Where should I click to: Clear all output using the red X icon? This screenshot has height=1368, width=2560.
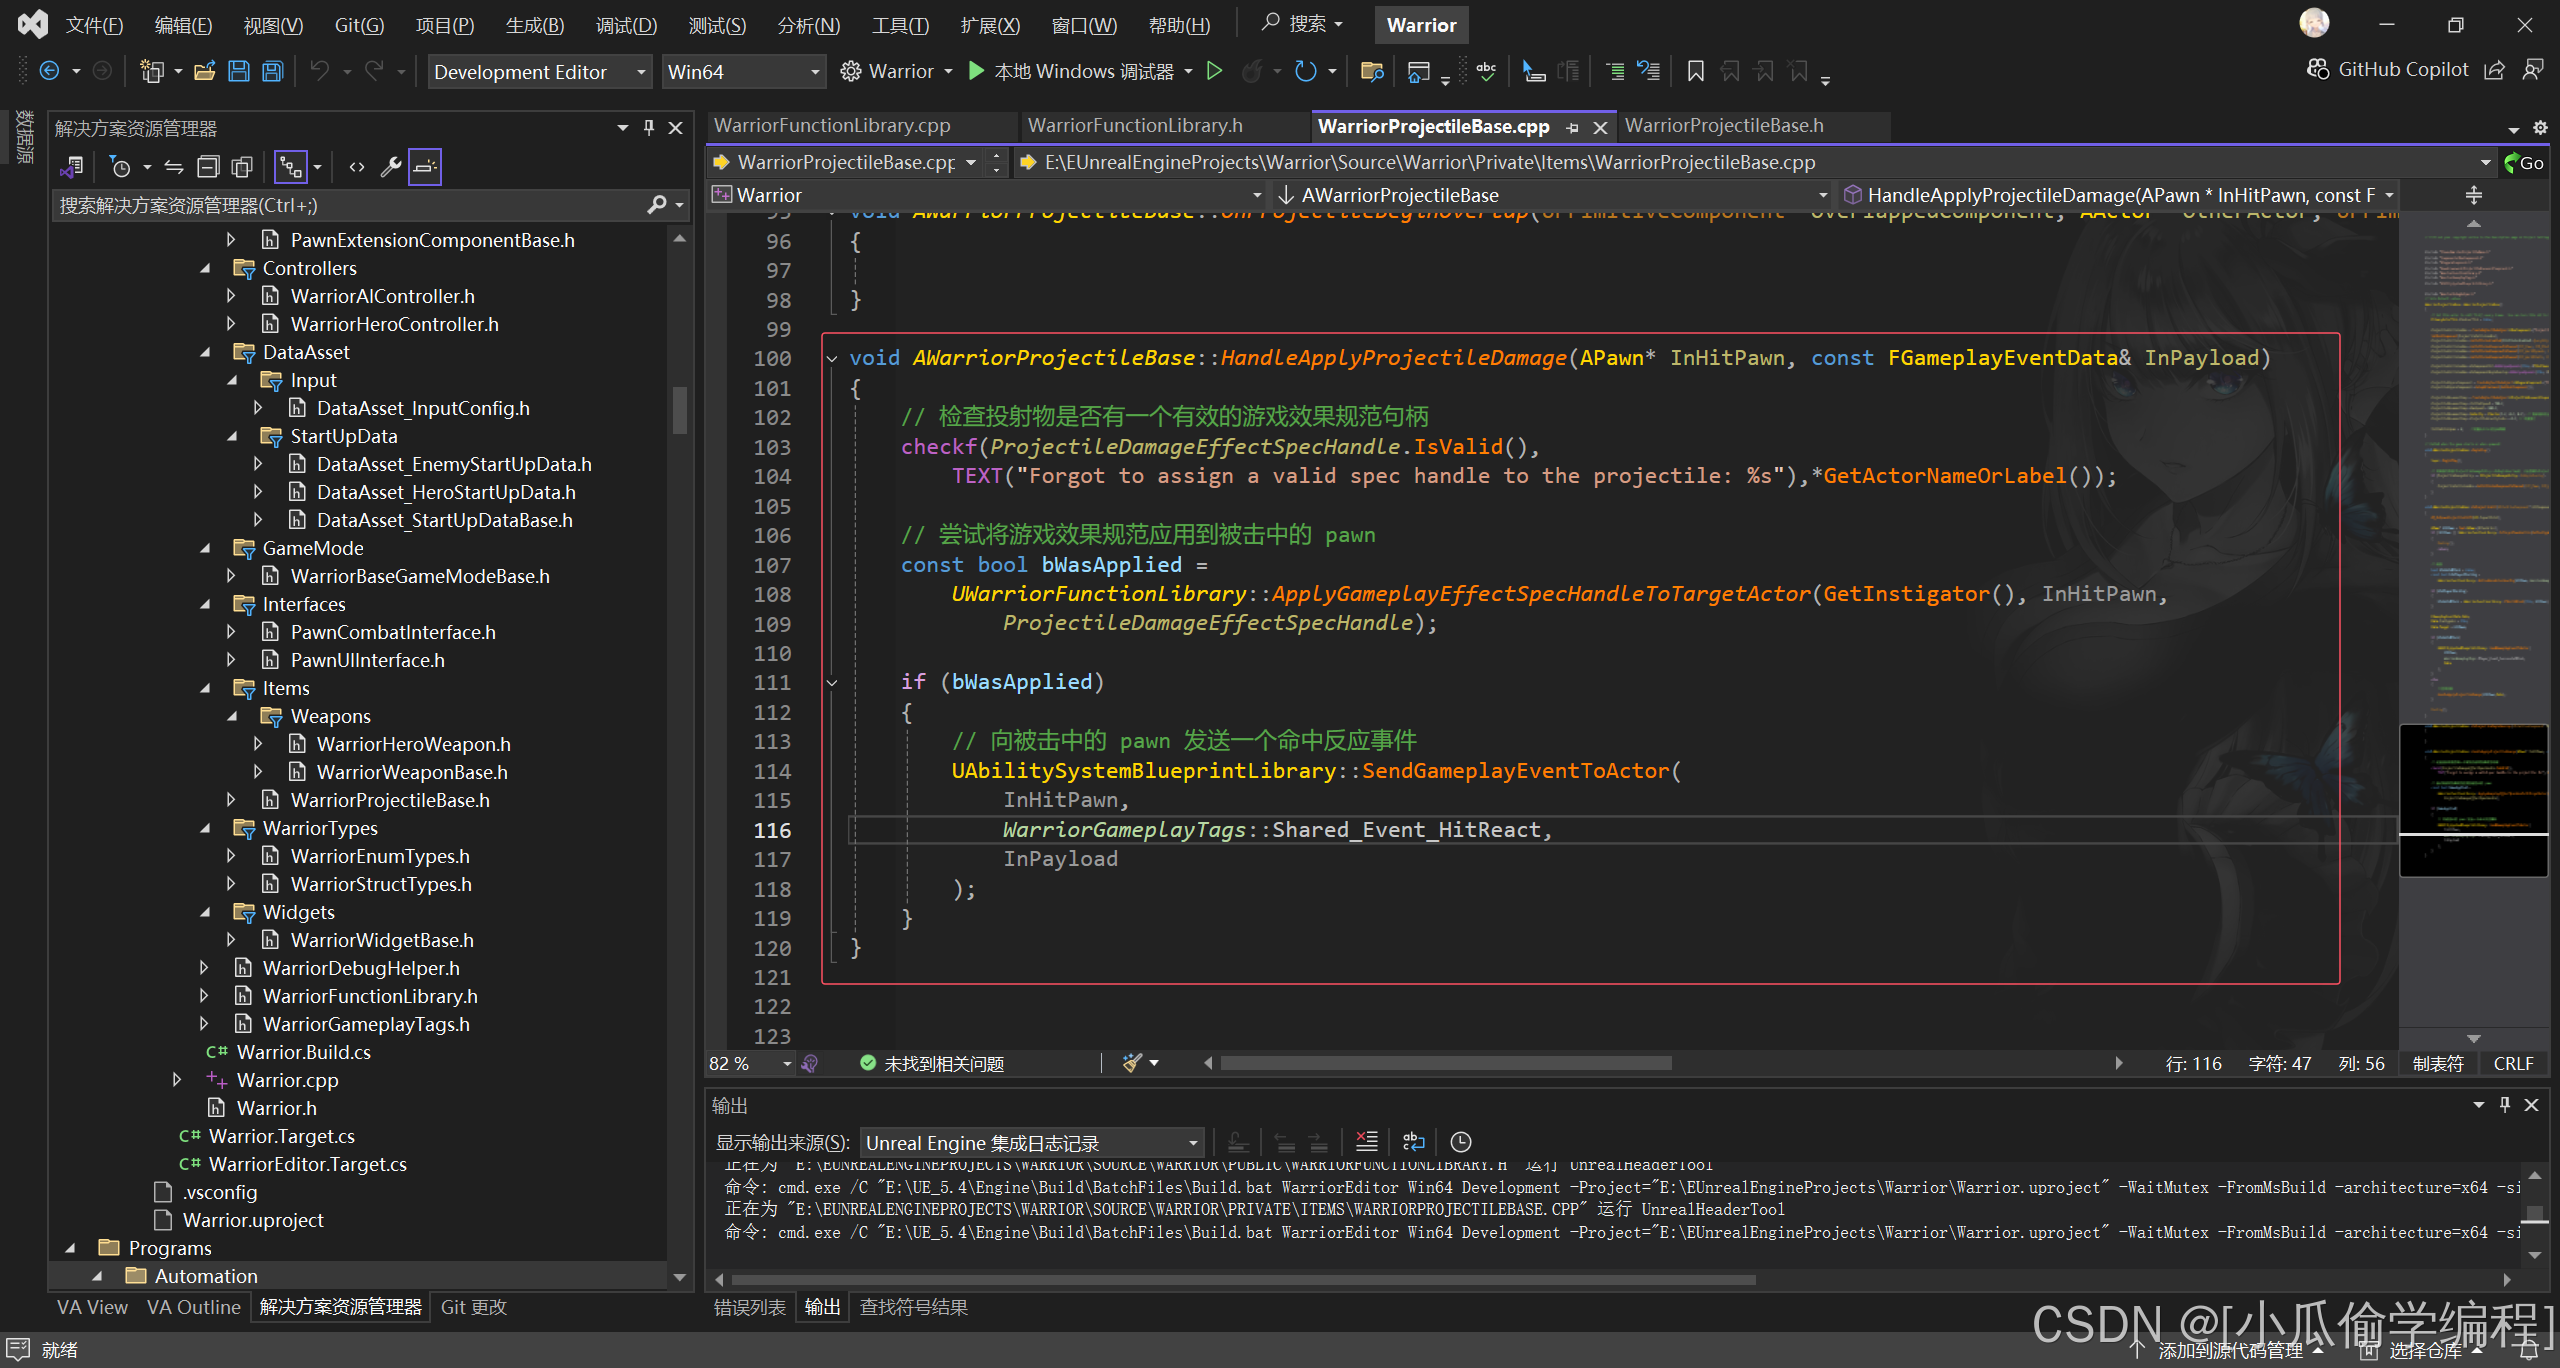click(x=1366, y=1141)
